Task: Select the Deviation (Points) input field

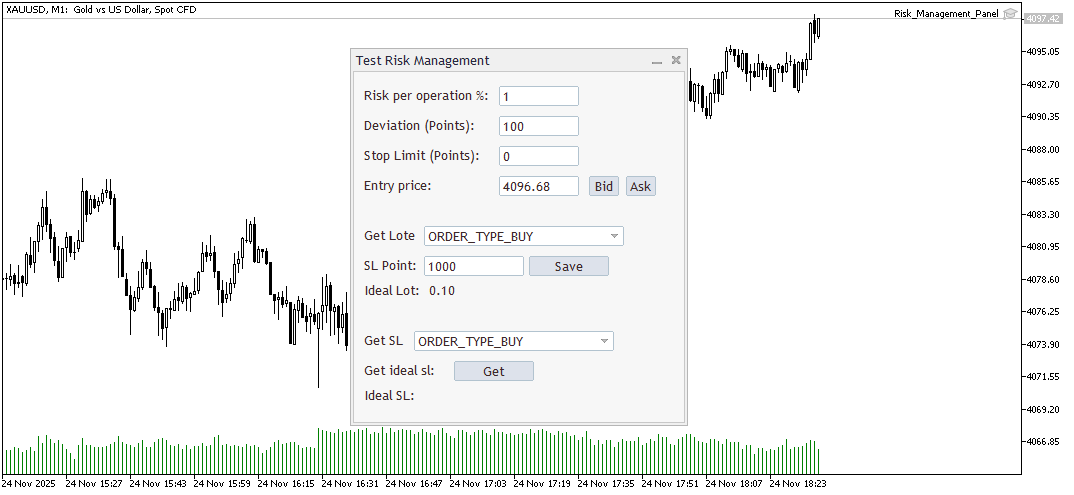Action: pyautogui.click(x=539, y=127)
